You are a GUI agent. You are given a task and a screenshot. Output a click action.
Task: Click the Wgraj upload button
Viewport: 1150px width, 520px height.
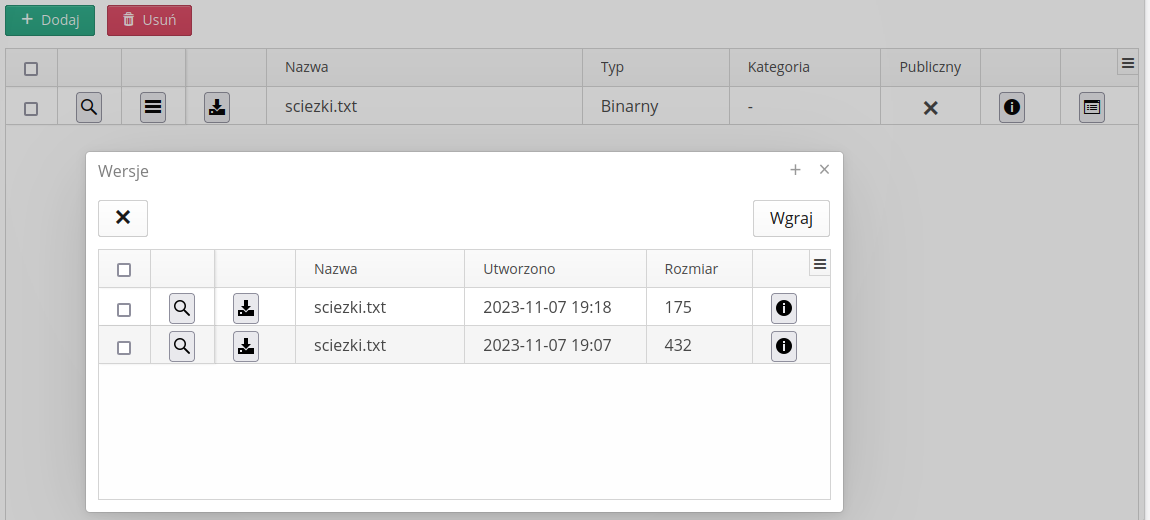[791, 218]
